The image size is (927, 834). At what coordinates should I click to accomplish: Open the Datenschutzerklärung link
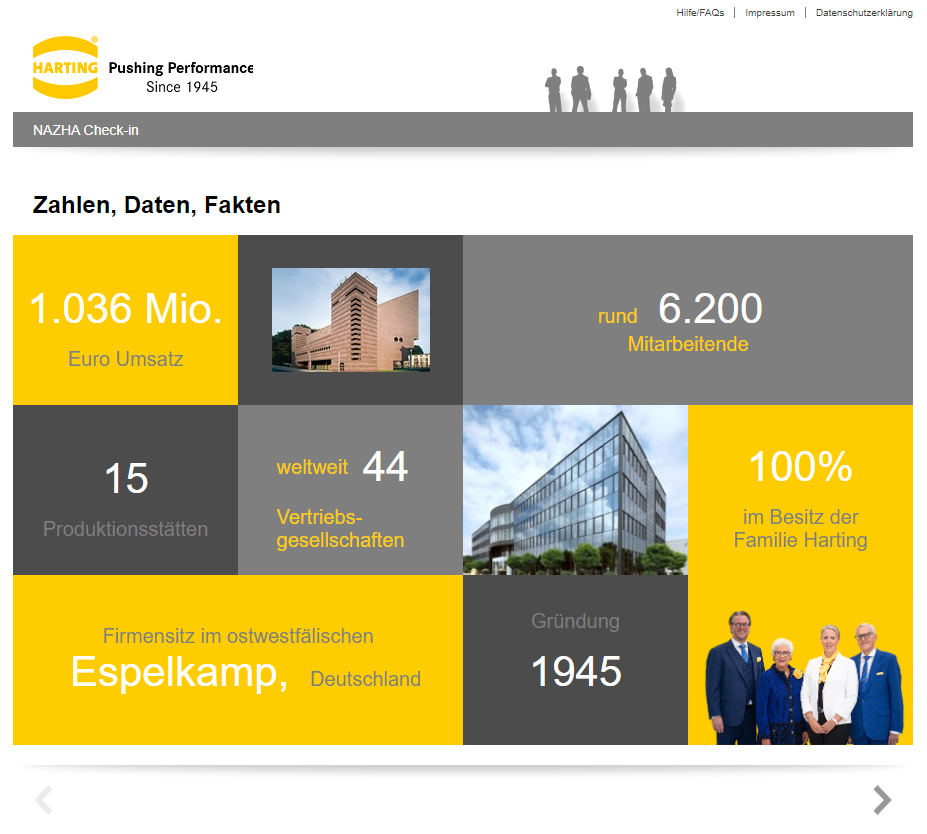[864, 12]
